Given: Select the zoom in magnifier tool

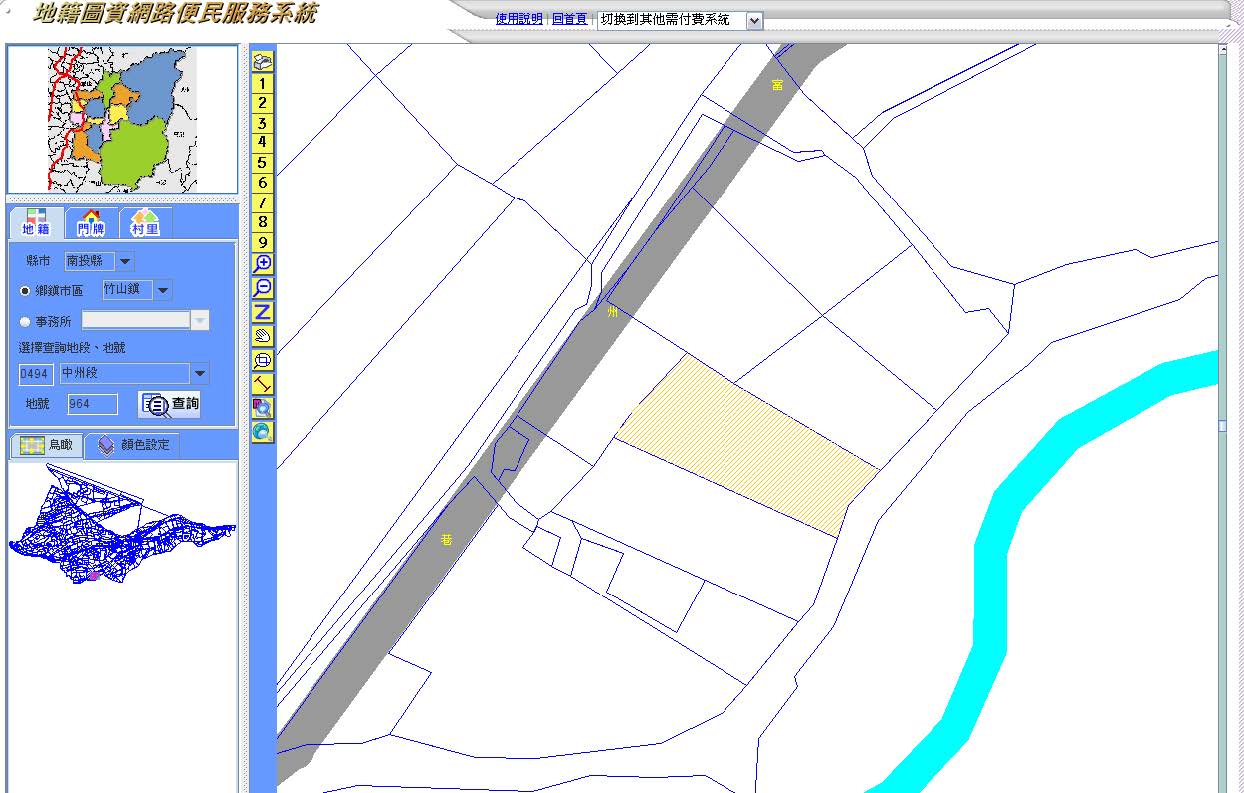Looking at the screenshot, I should (x=262, y=264).
